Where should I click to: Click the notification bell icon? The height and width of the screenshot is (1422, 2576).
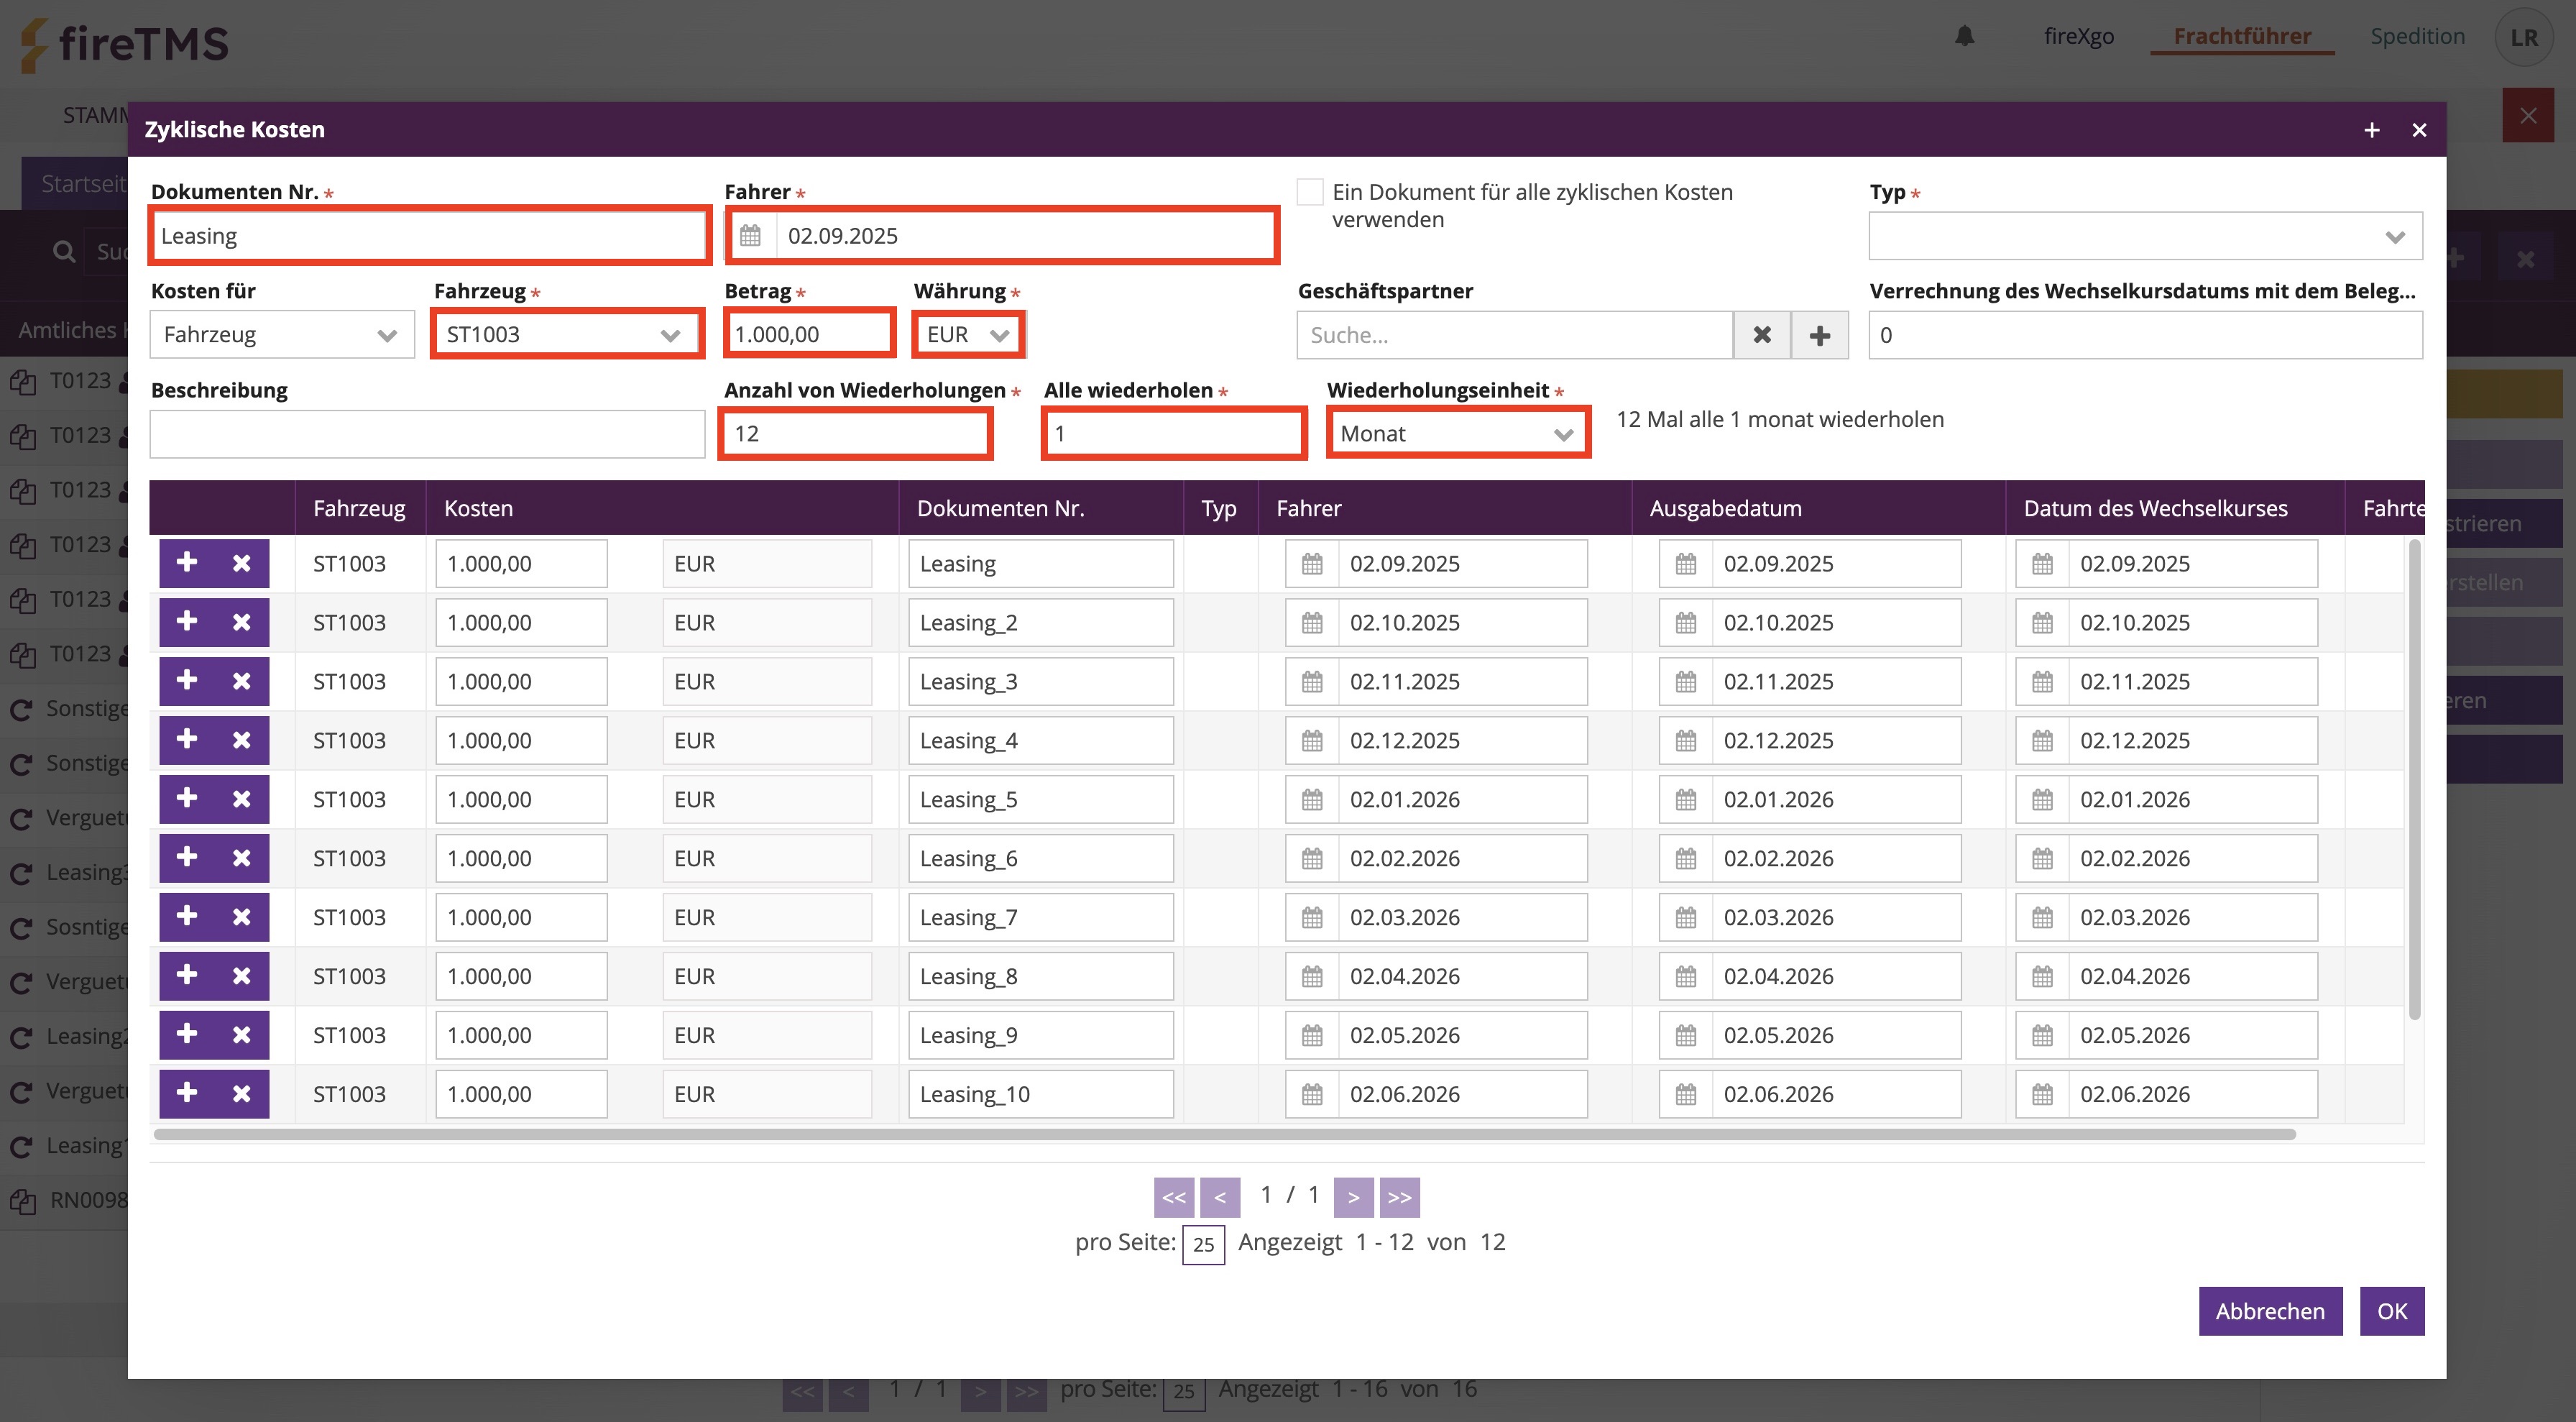click(x=1964, y=37)
